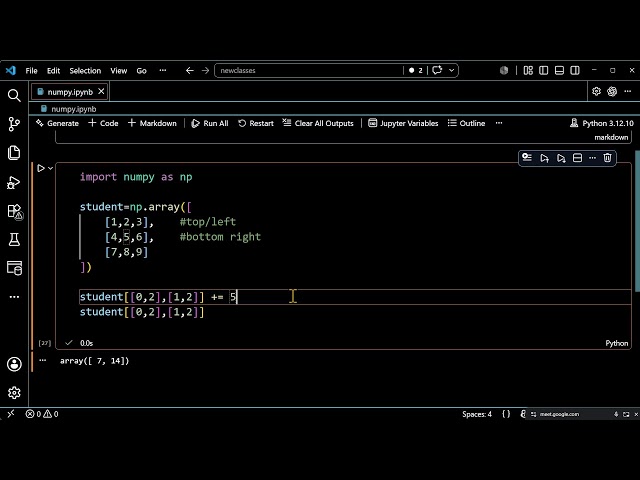This screenshot has width=640, height=480.
Task: Toggle the secondary side bar layout button
Action: point(575,71)
